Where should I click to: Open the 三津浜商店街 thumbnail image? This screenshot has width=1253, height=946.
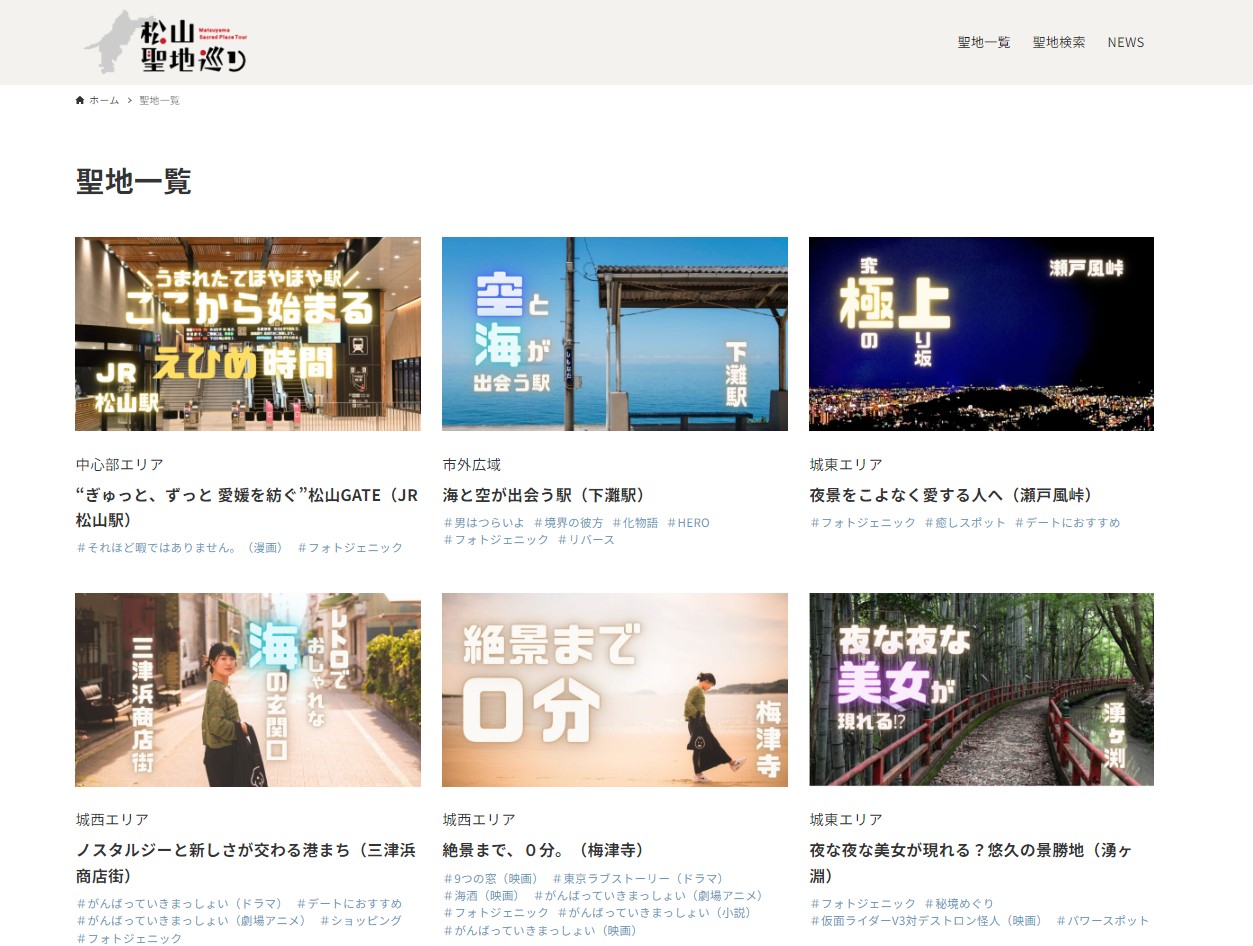[248, 690]
